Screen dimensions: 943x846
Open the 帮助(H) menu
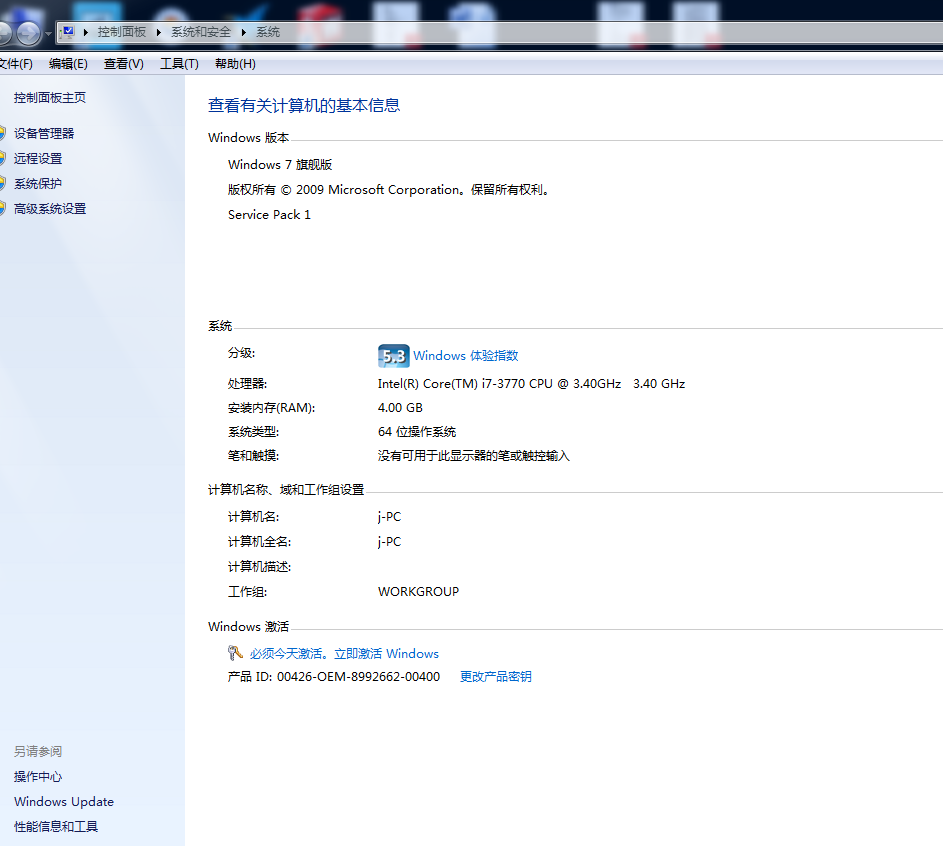click(235, 64)
